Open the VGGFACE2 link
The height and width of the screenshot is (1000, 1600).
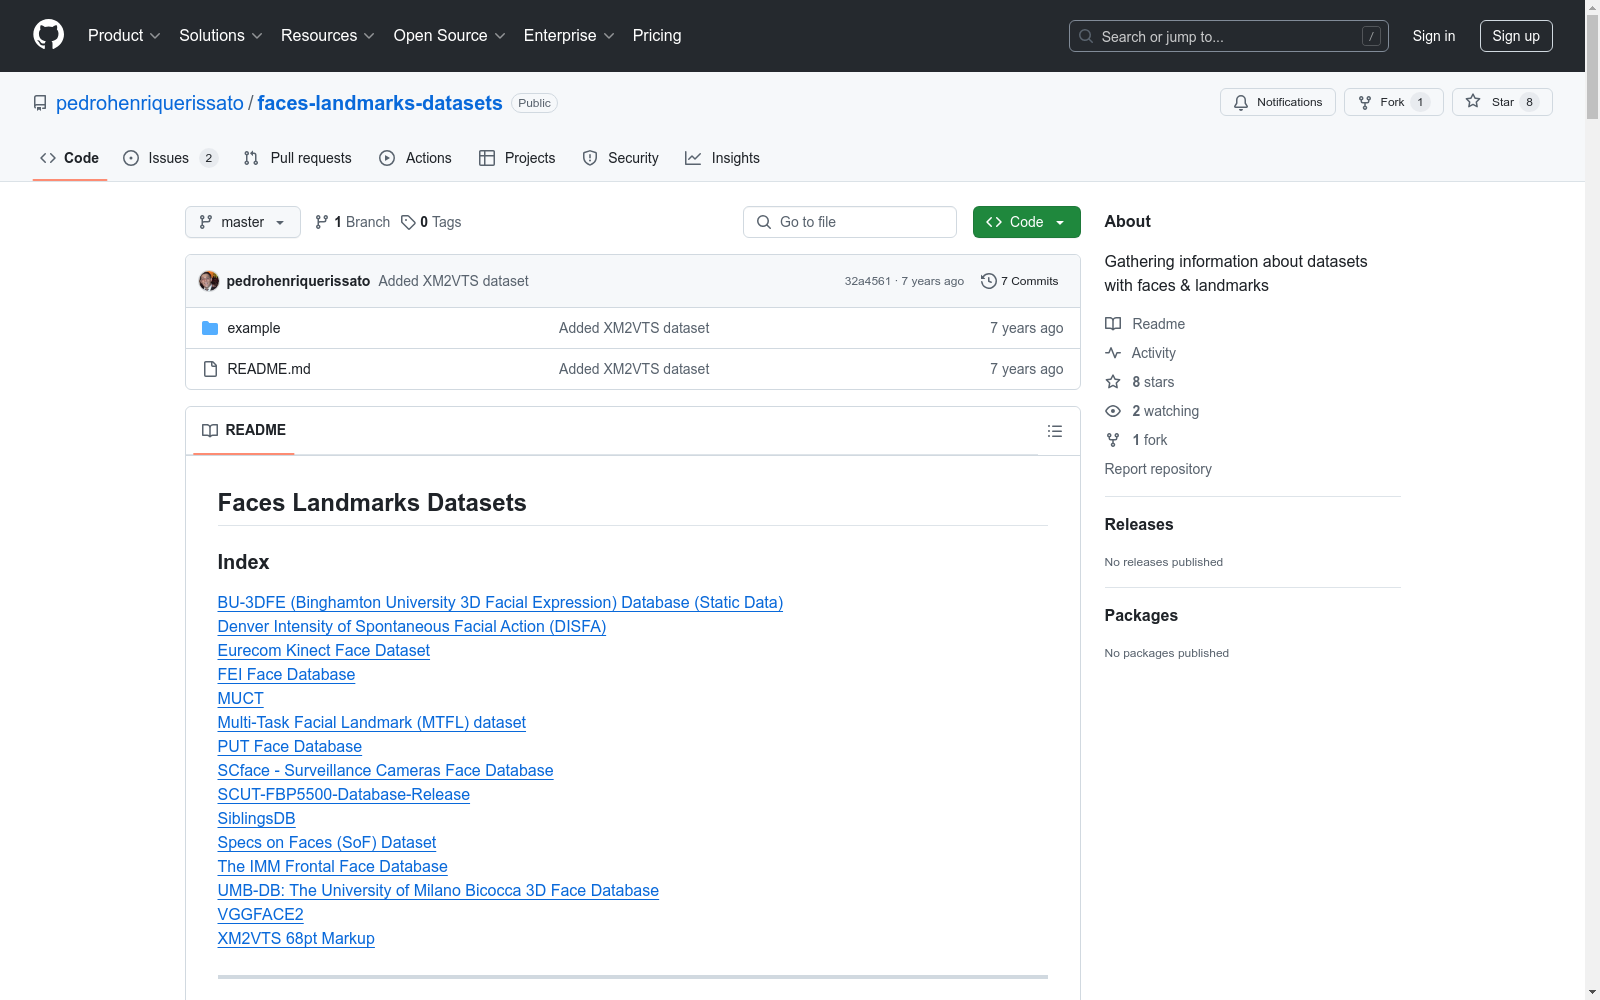click(x=261, y=914)
